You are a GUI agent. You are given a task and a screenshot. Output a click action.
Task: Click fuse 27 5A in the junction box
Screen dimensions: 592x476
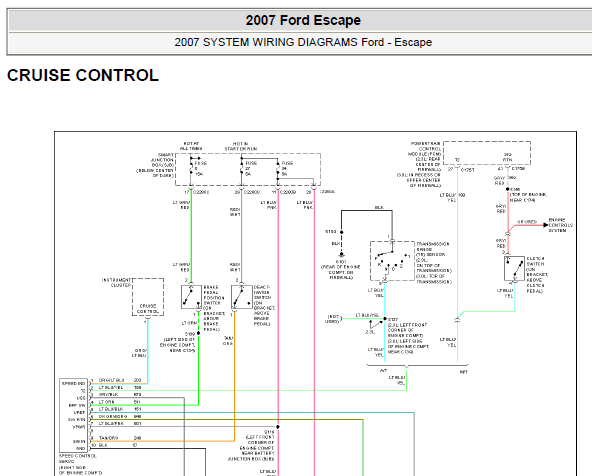point(242,169)
